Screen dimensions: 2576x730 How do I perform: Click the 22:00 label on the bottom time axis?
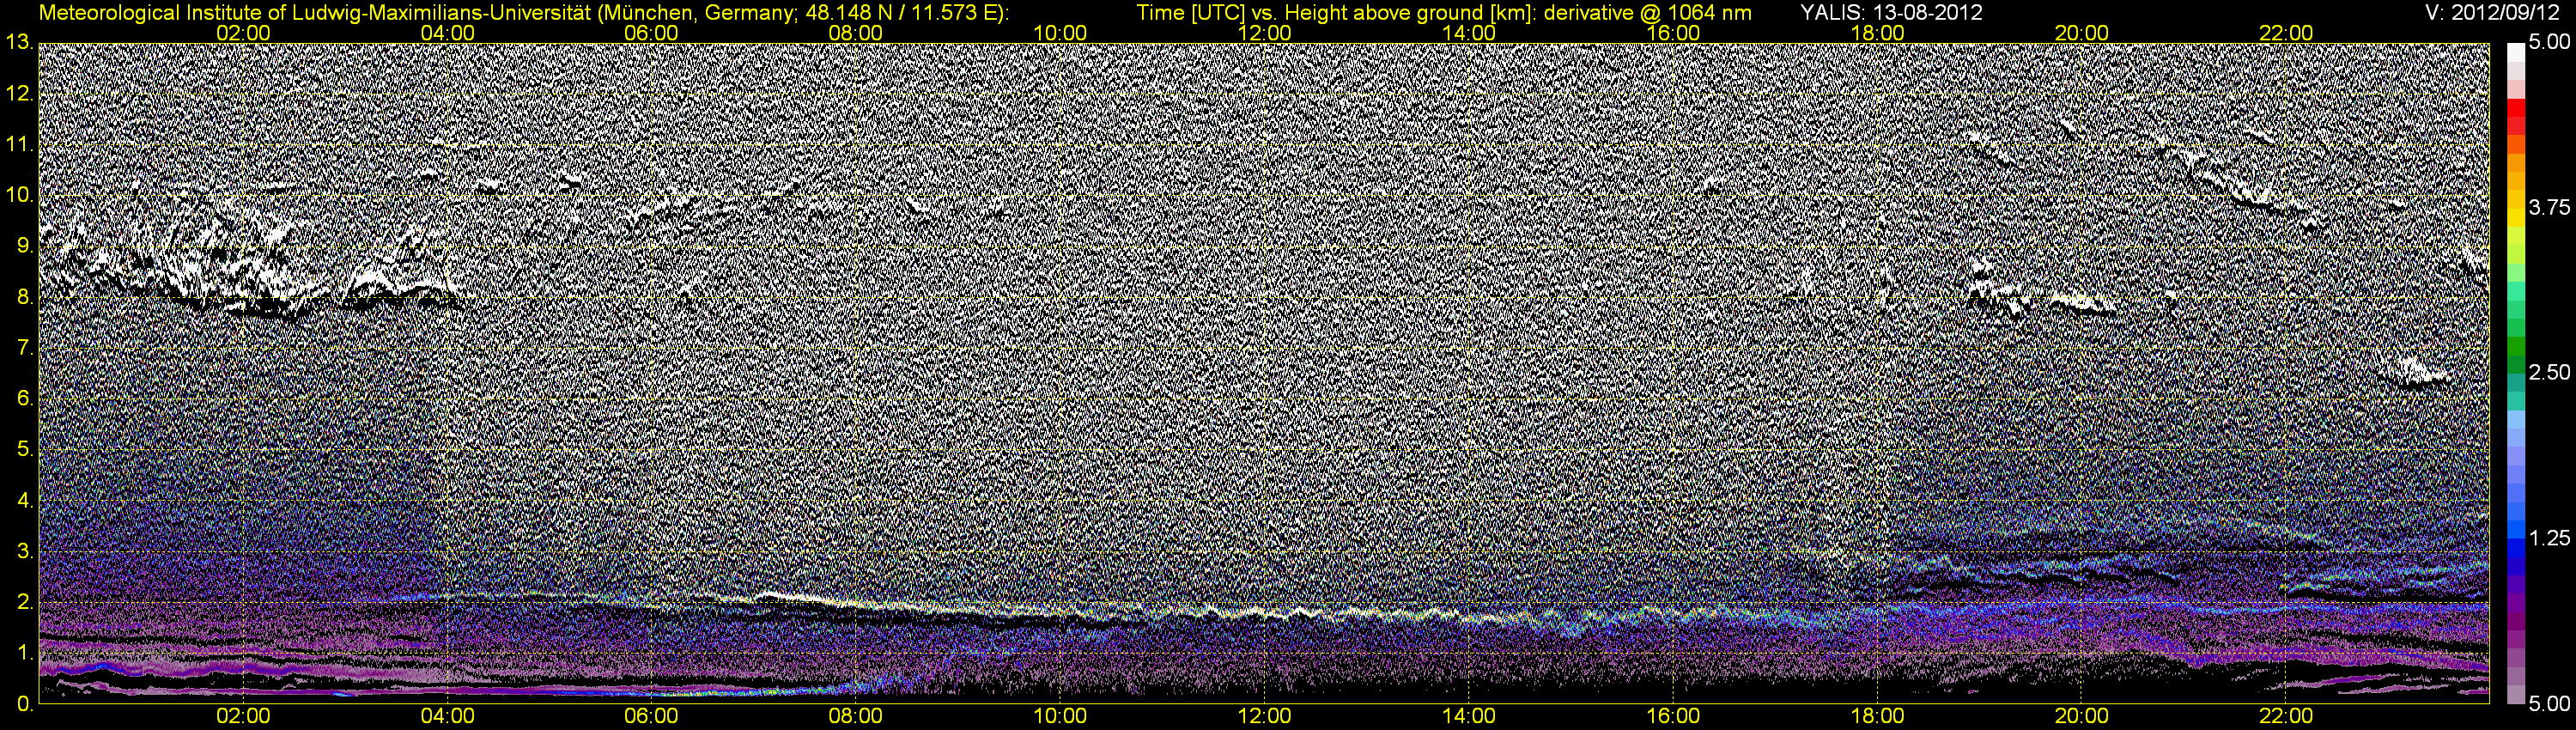point(2286,717)
